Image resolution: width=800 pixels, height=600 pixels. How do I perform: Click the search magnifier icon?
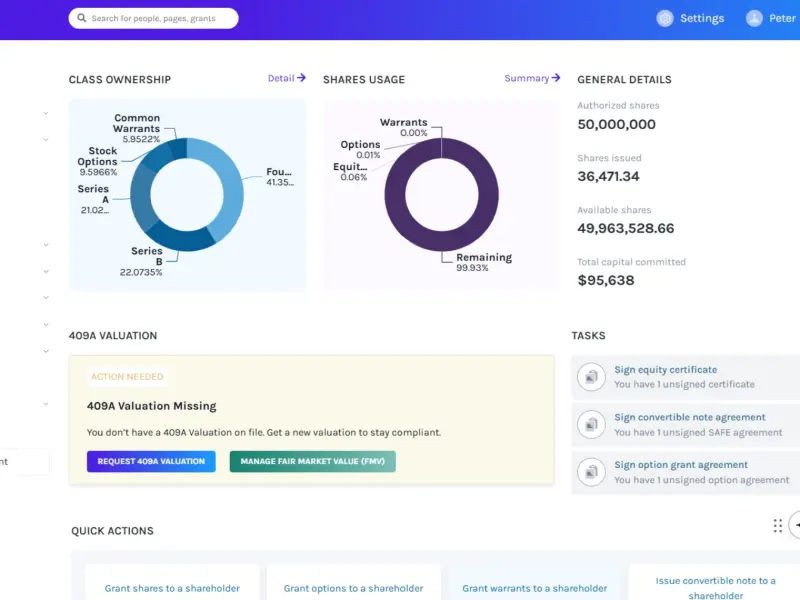[82, 18]
